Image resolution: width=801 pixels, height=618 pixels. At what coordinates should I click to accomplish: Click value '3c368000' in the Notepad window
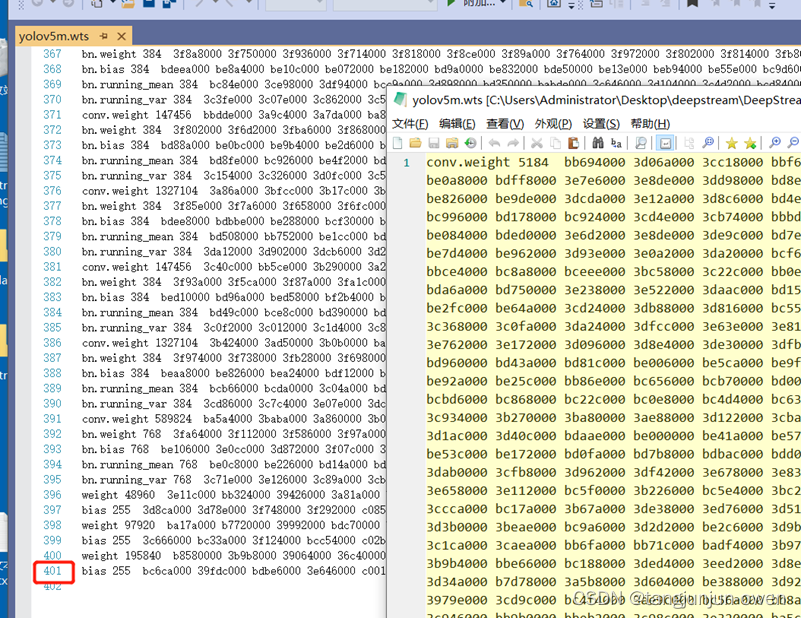pos(457,326)
